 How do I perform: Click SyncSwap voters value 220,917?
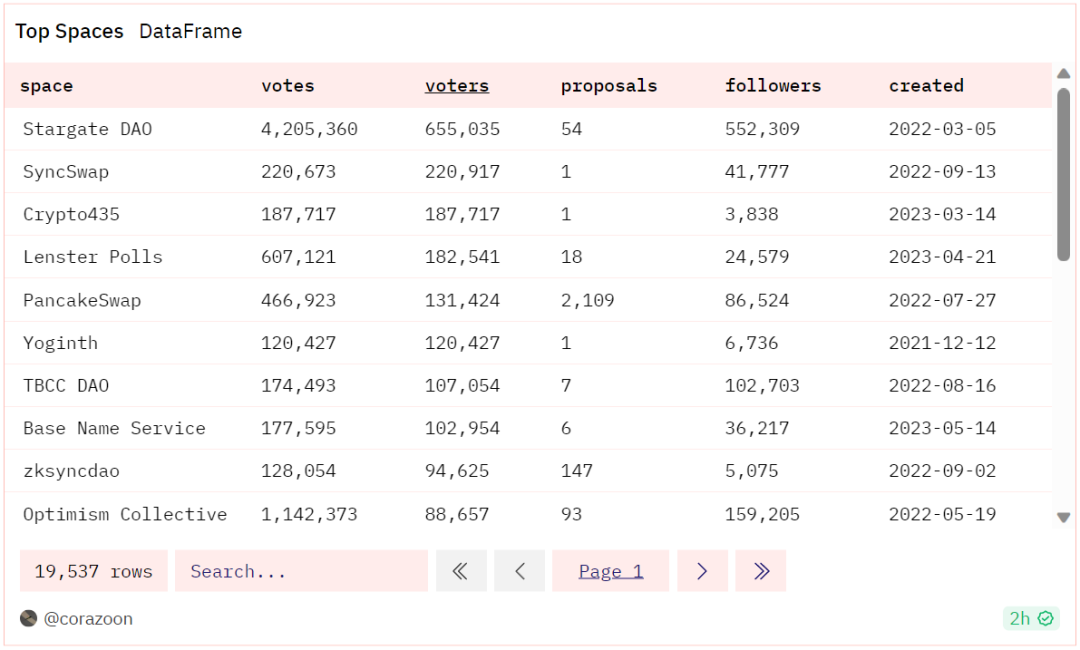pyautogui.click(x=462, y=171)
